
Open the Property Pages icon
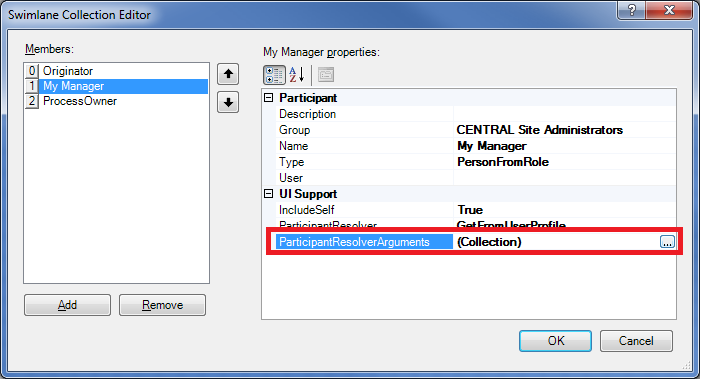(x=326, y=75)
